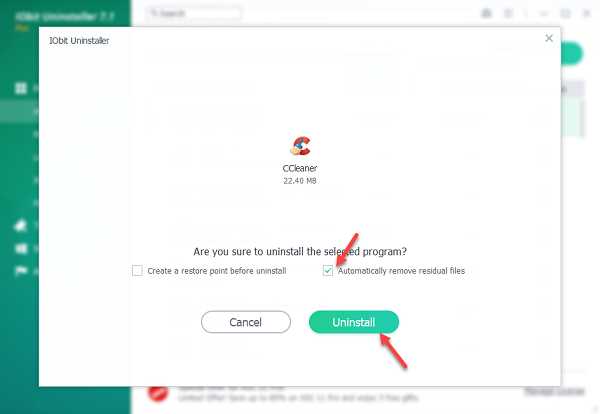Confirm with the green Uninstall button
The width and height of the screenshot is (600, 414).
coord(354,322)
